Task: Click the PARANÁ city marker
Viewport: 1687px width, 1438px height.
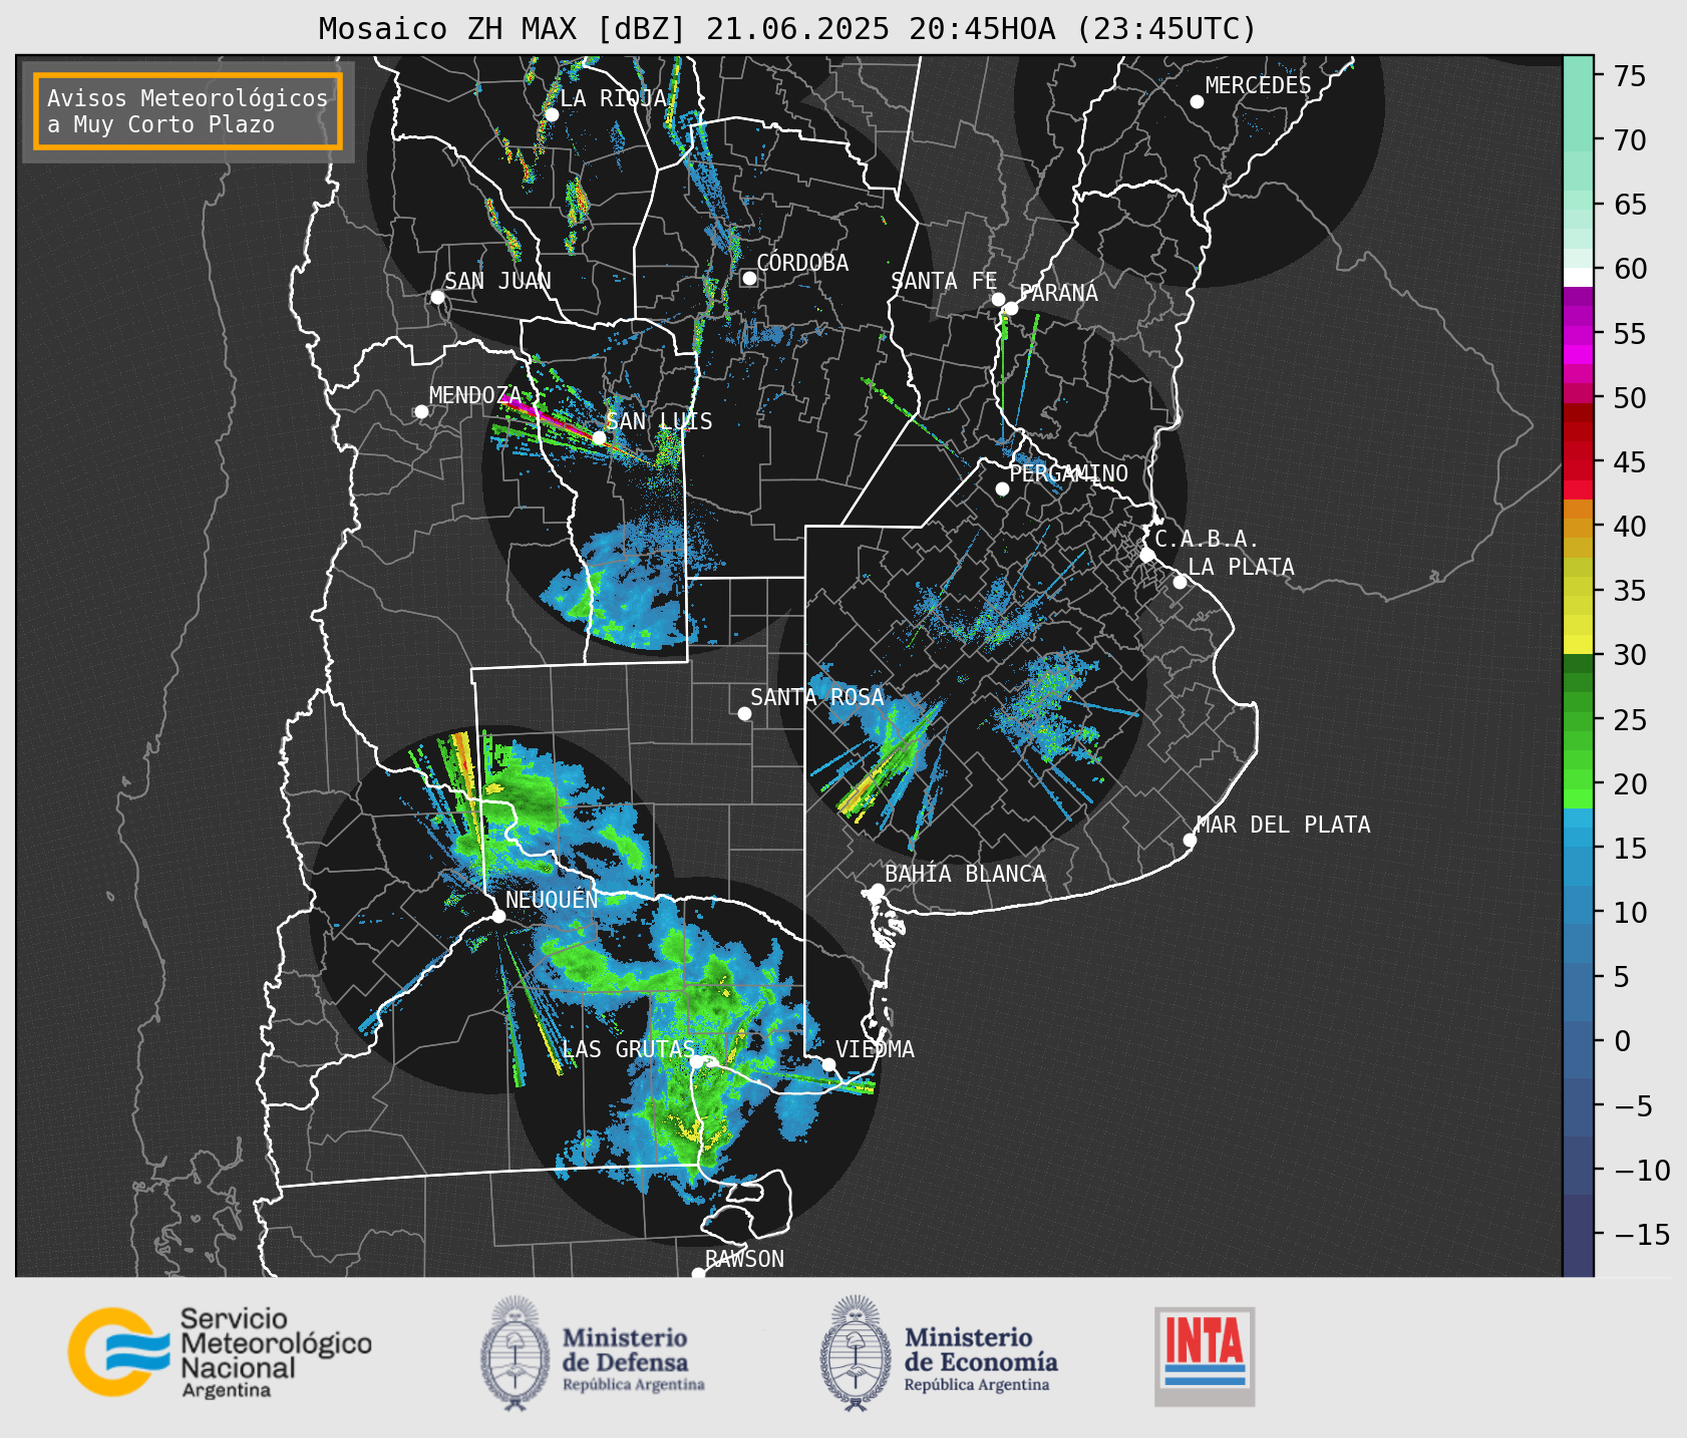Action: pyautogui.click(x=1011, y=308)
